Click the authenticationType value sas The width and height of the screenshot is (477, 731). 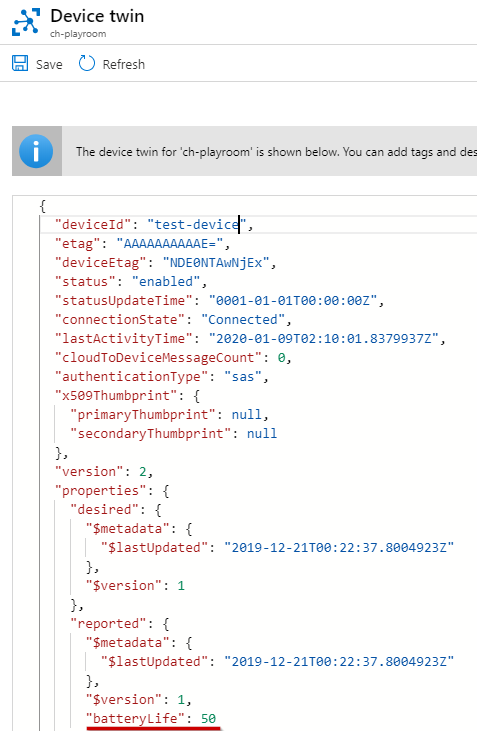(x=243, y=377)
